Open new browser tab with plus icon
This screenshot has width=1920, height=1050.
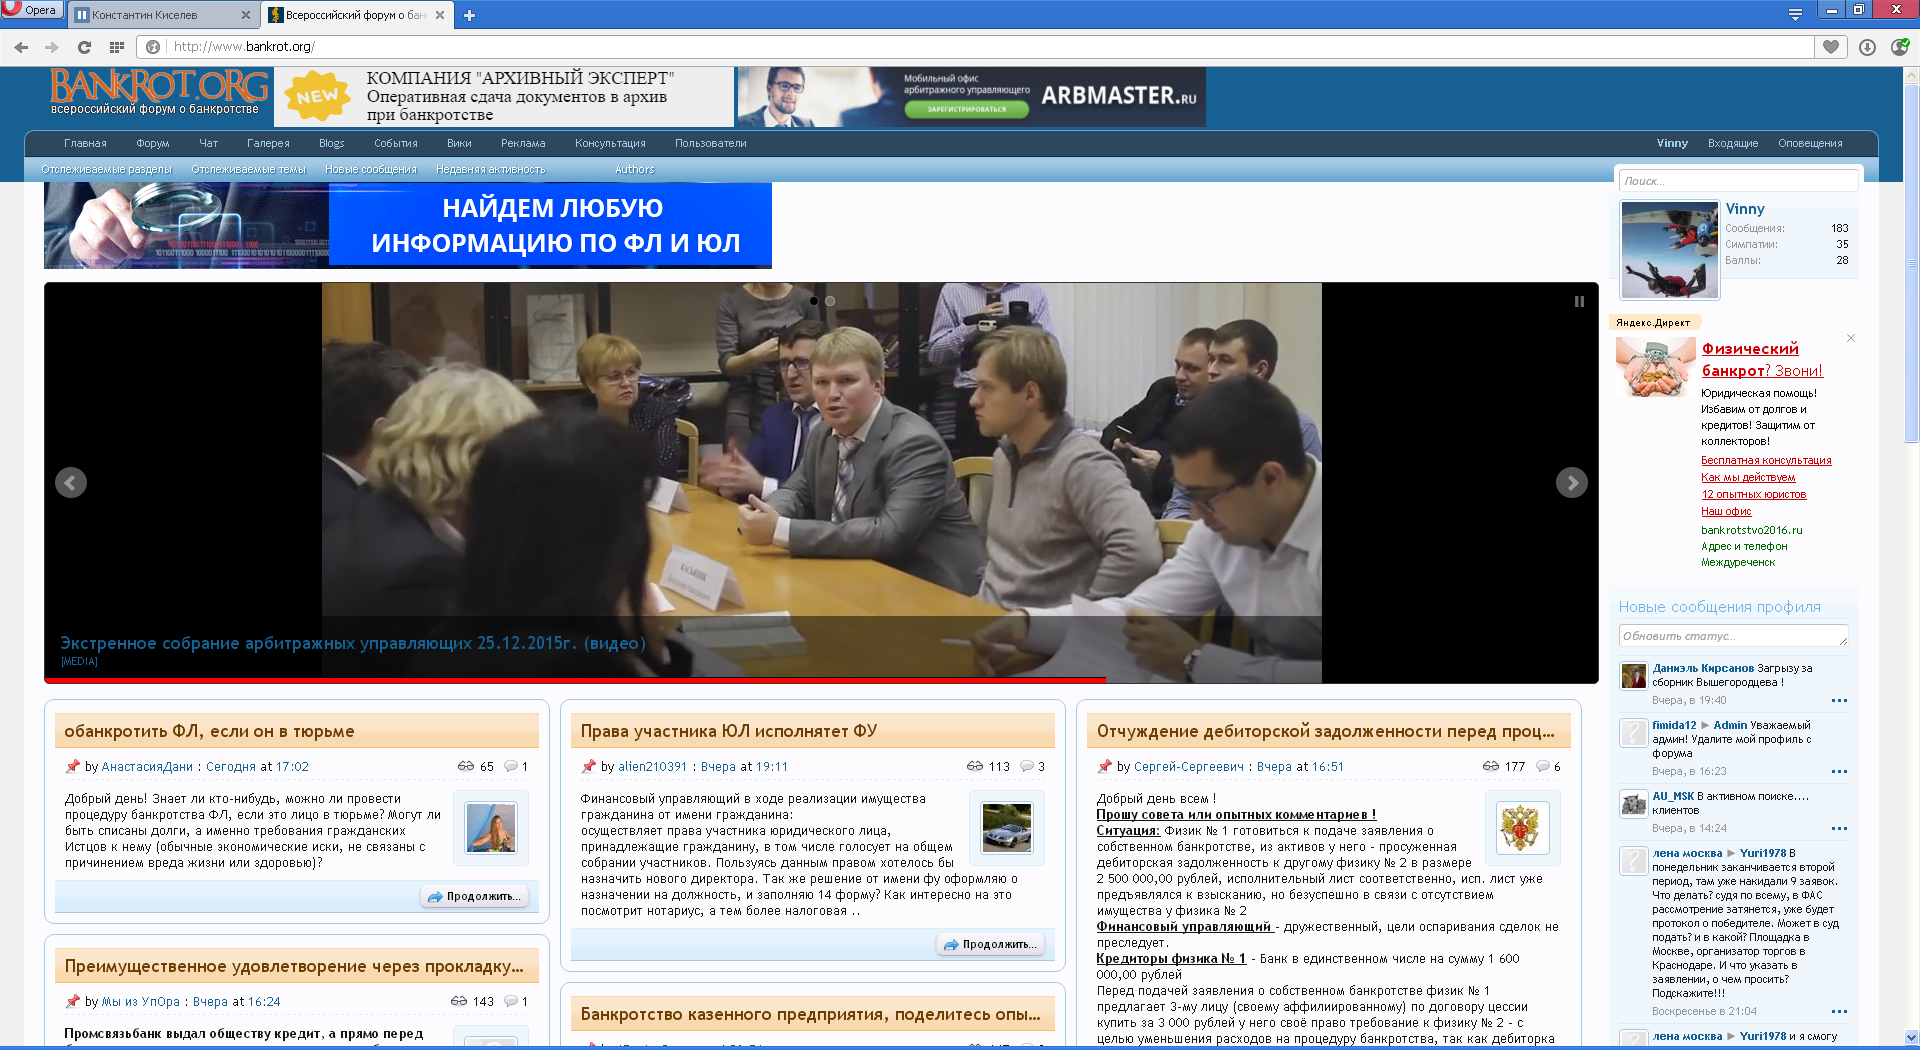pos(469,15)
